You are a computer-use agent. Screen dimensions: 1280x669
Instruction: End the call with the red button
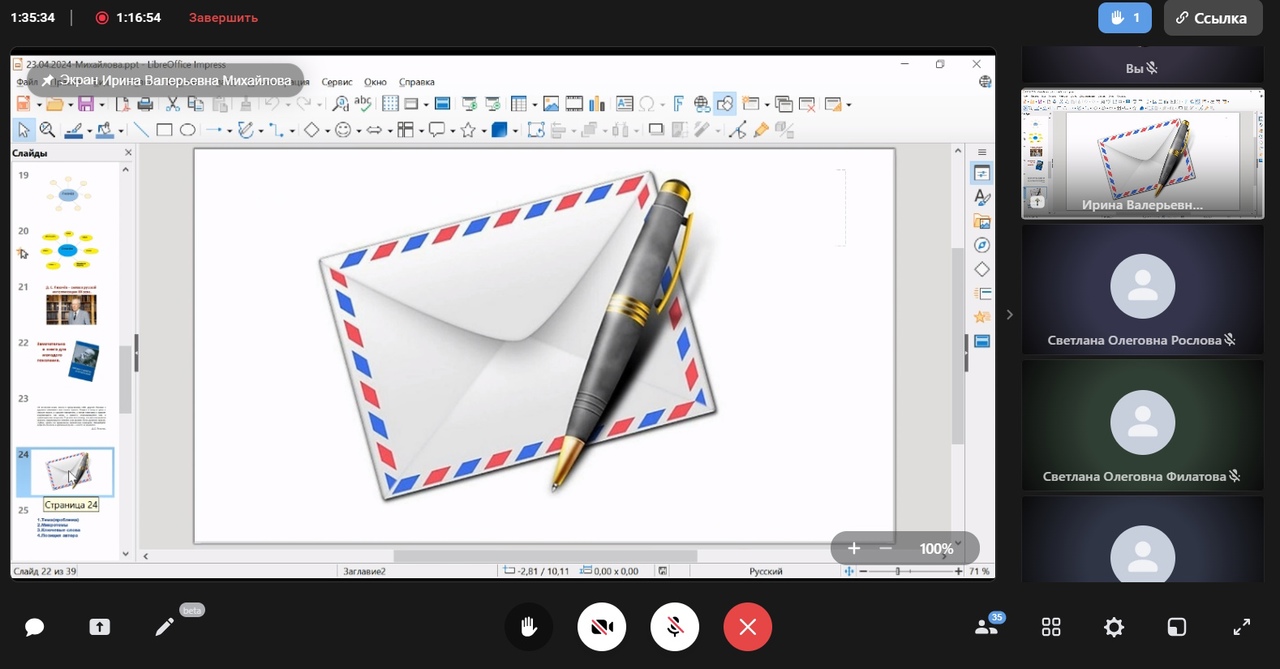(x=748, y=627)
